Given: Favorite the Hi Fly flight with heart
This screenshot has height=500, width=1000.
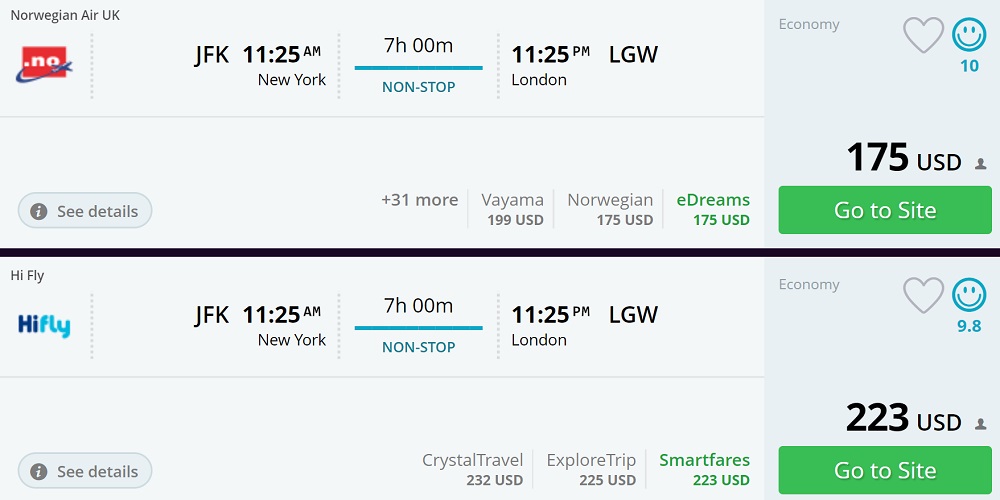Looking at the screenshot, I should (923, 296).
